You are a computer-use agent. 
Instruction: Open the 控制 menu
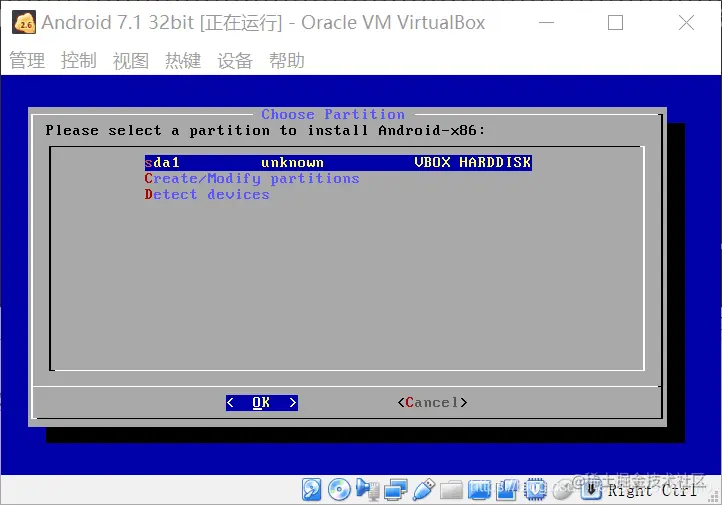pyautogui.click(x=79, y=60)
